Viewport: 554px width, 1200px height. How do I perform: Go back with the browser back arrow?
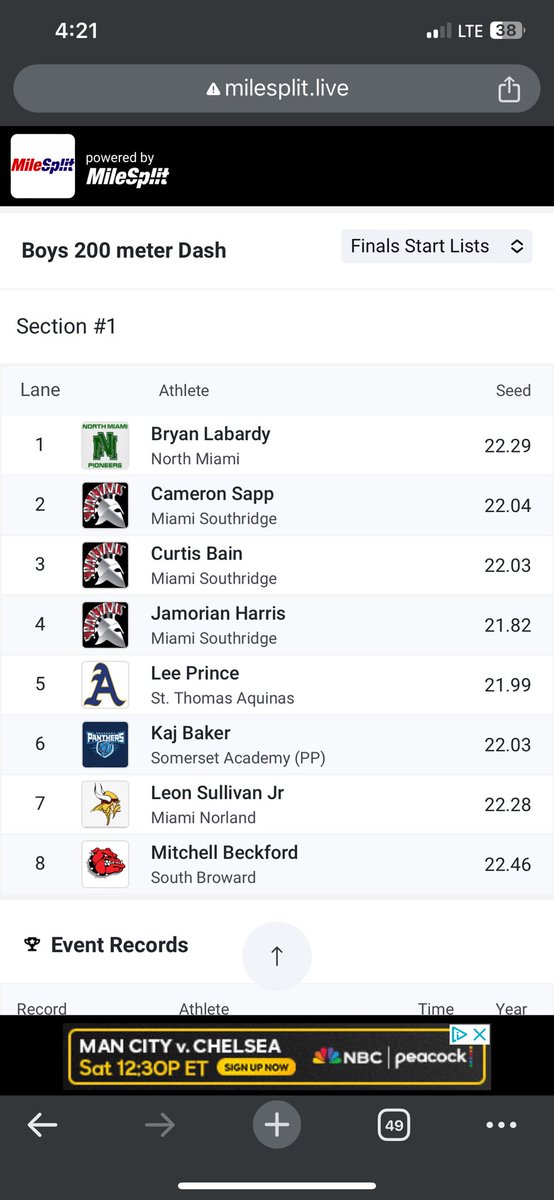pos(42,1125)
